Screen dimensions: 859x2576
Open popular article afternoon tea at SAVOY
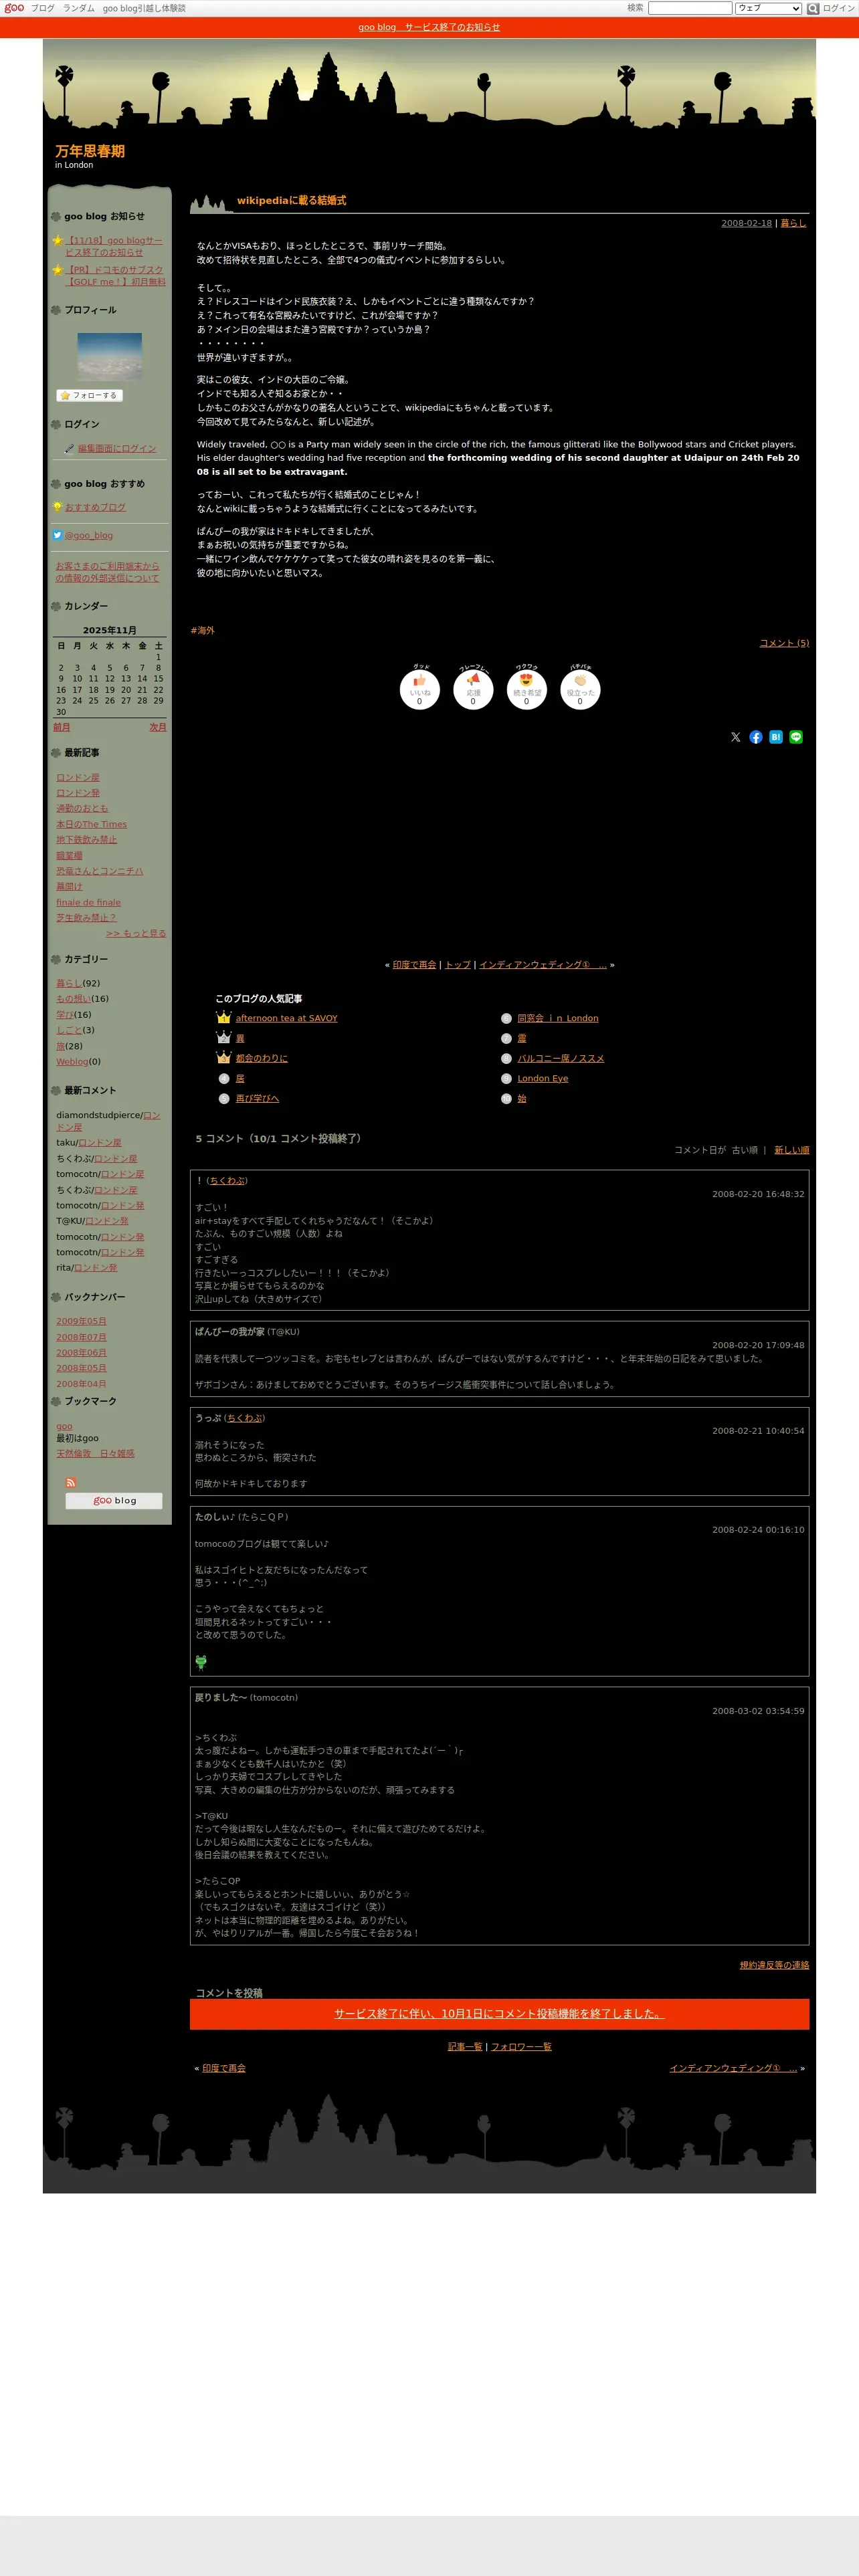pos(287,1018)
